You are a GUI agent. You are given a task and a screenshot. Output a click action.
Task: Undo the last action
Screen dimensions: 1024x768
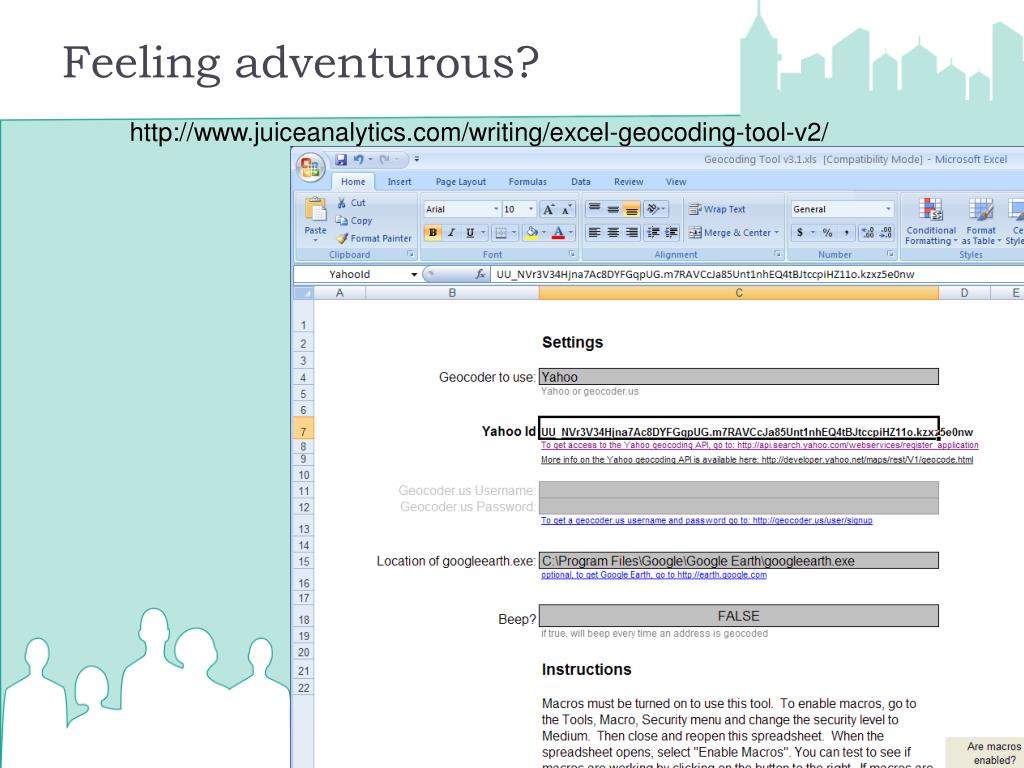pyautogui.click(x=359, y=159)
